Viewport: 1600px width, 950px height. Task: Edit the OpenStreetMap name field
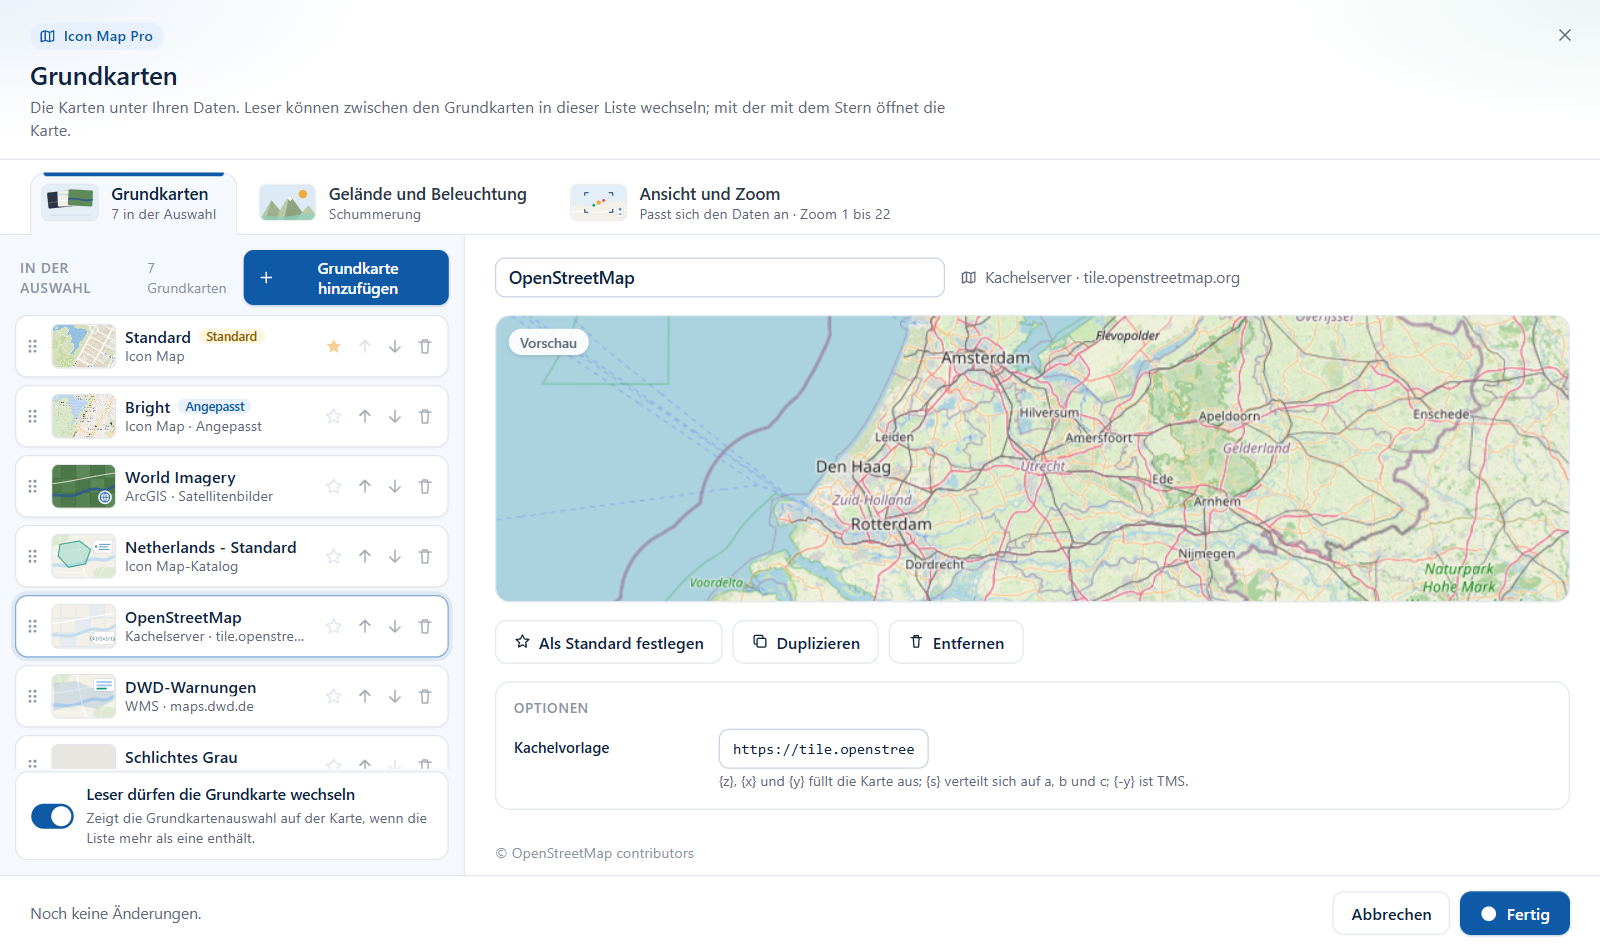click(x=720, y=278)
